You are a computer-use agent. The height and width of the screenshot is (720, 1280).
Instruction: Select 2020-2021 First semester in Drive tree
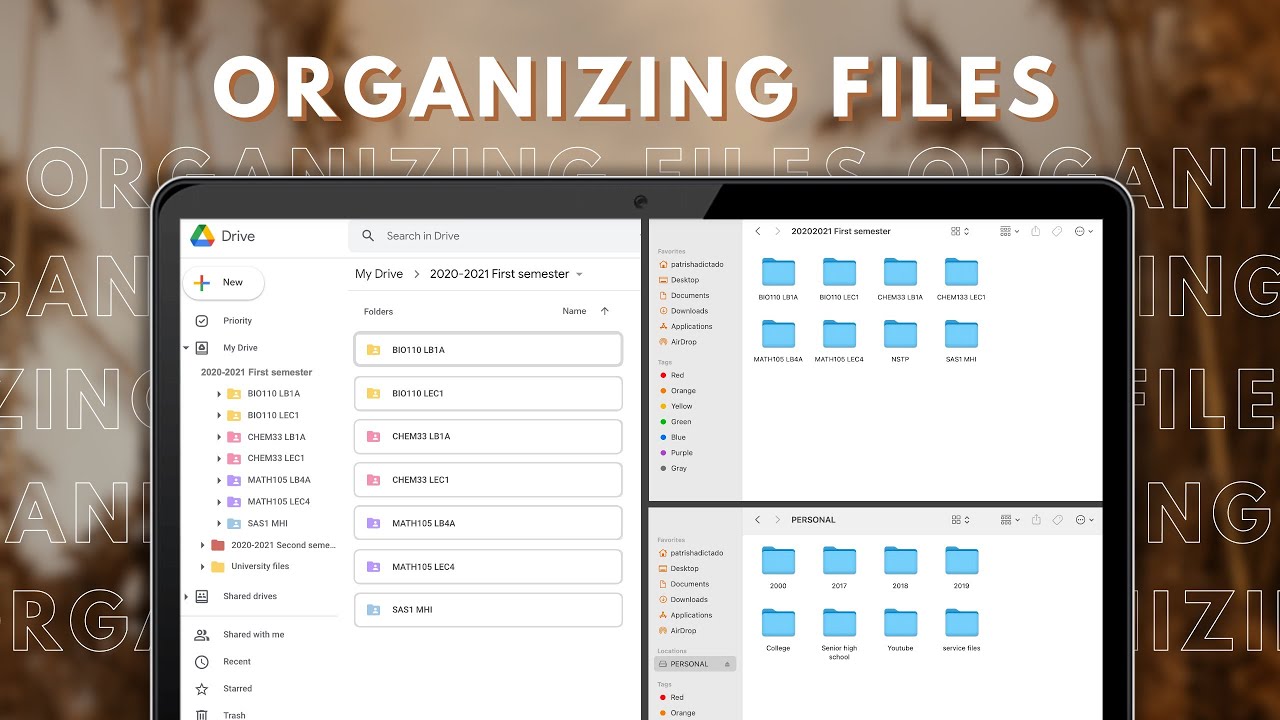(257, 372)
